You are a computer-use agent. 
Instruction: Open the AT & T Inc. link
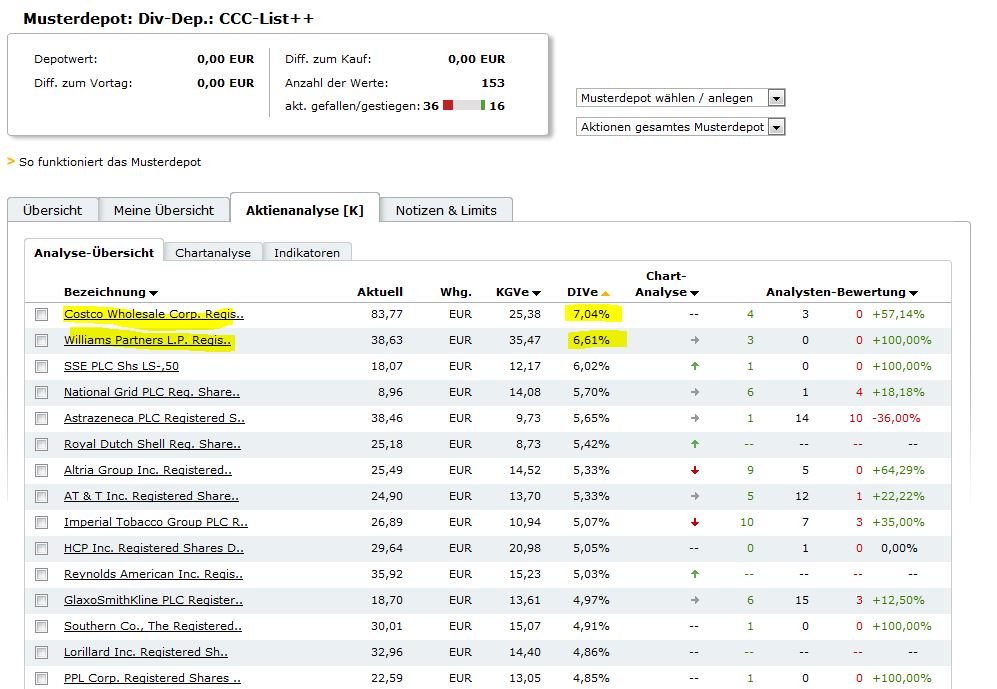(151, 496)
